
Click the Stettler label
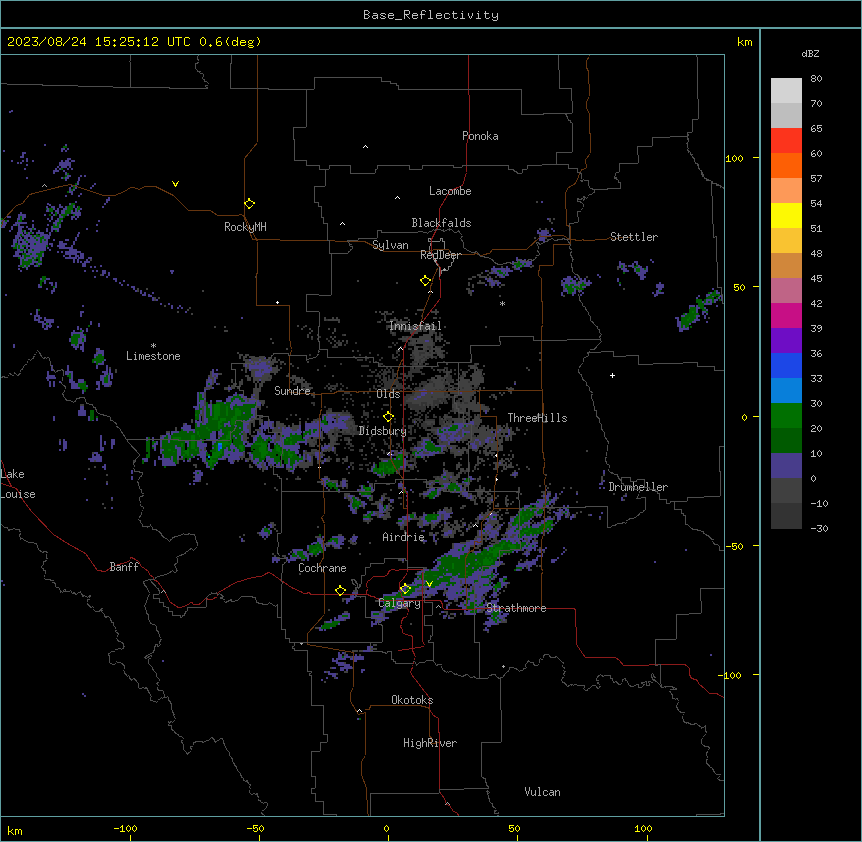[634, 237]
